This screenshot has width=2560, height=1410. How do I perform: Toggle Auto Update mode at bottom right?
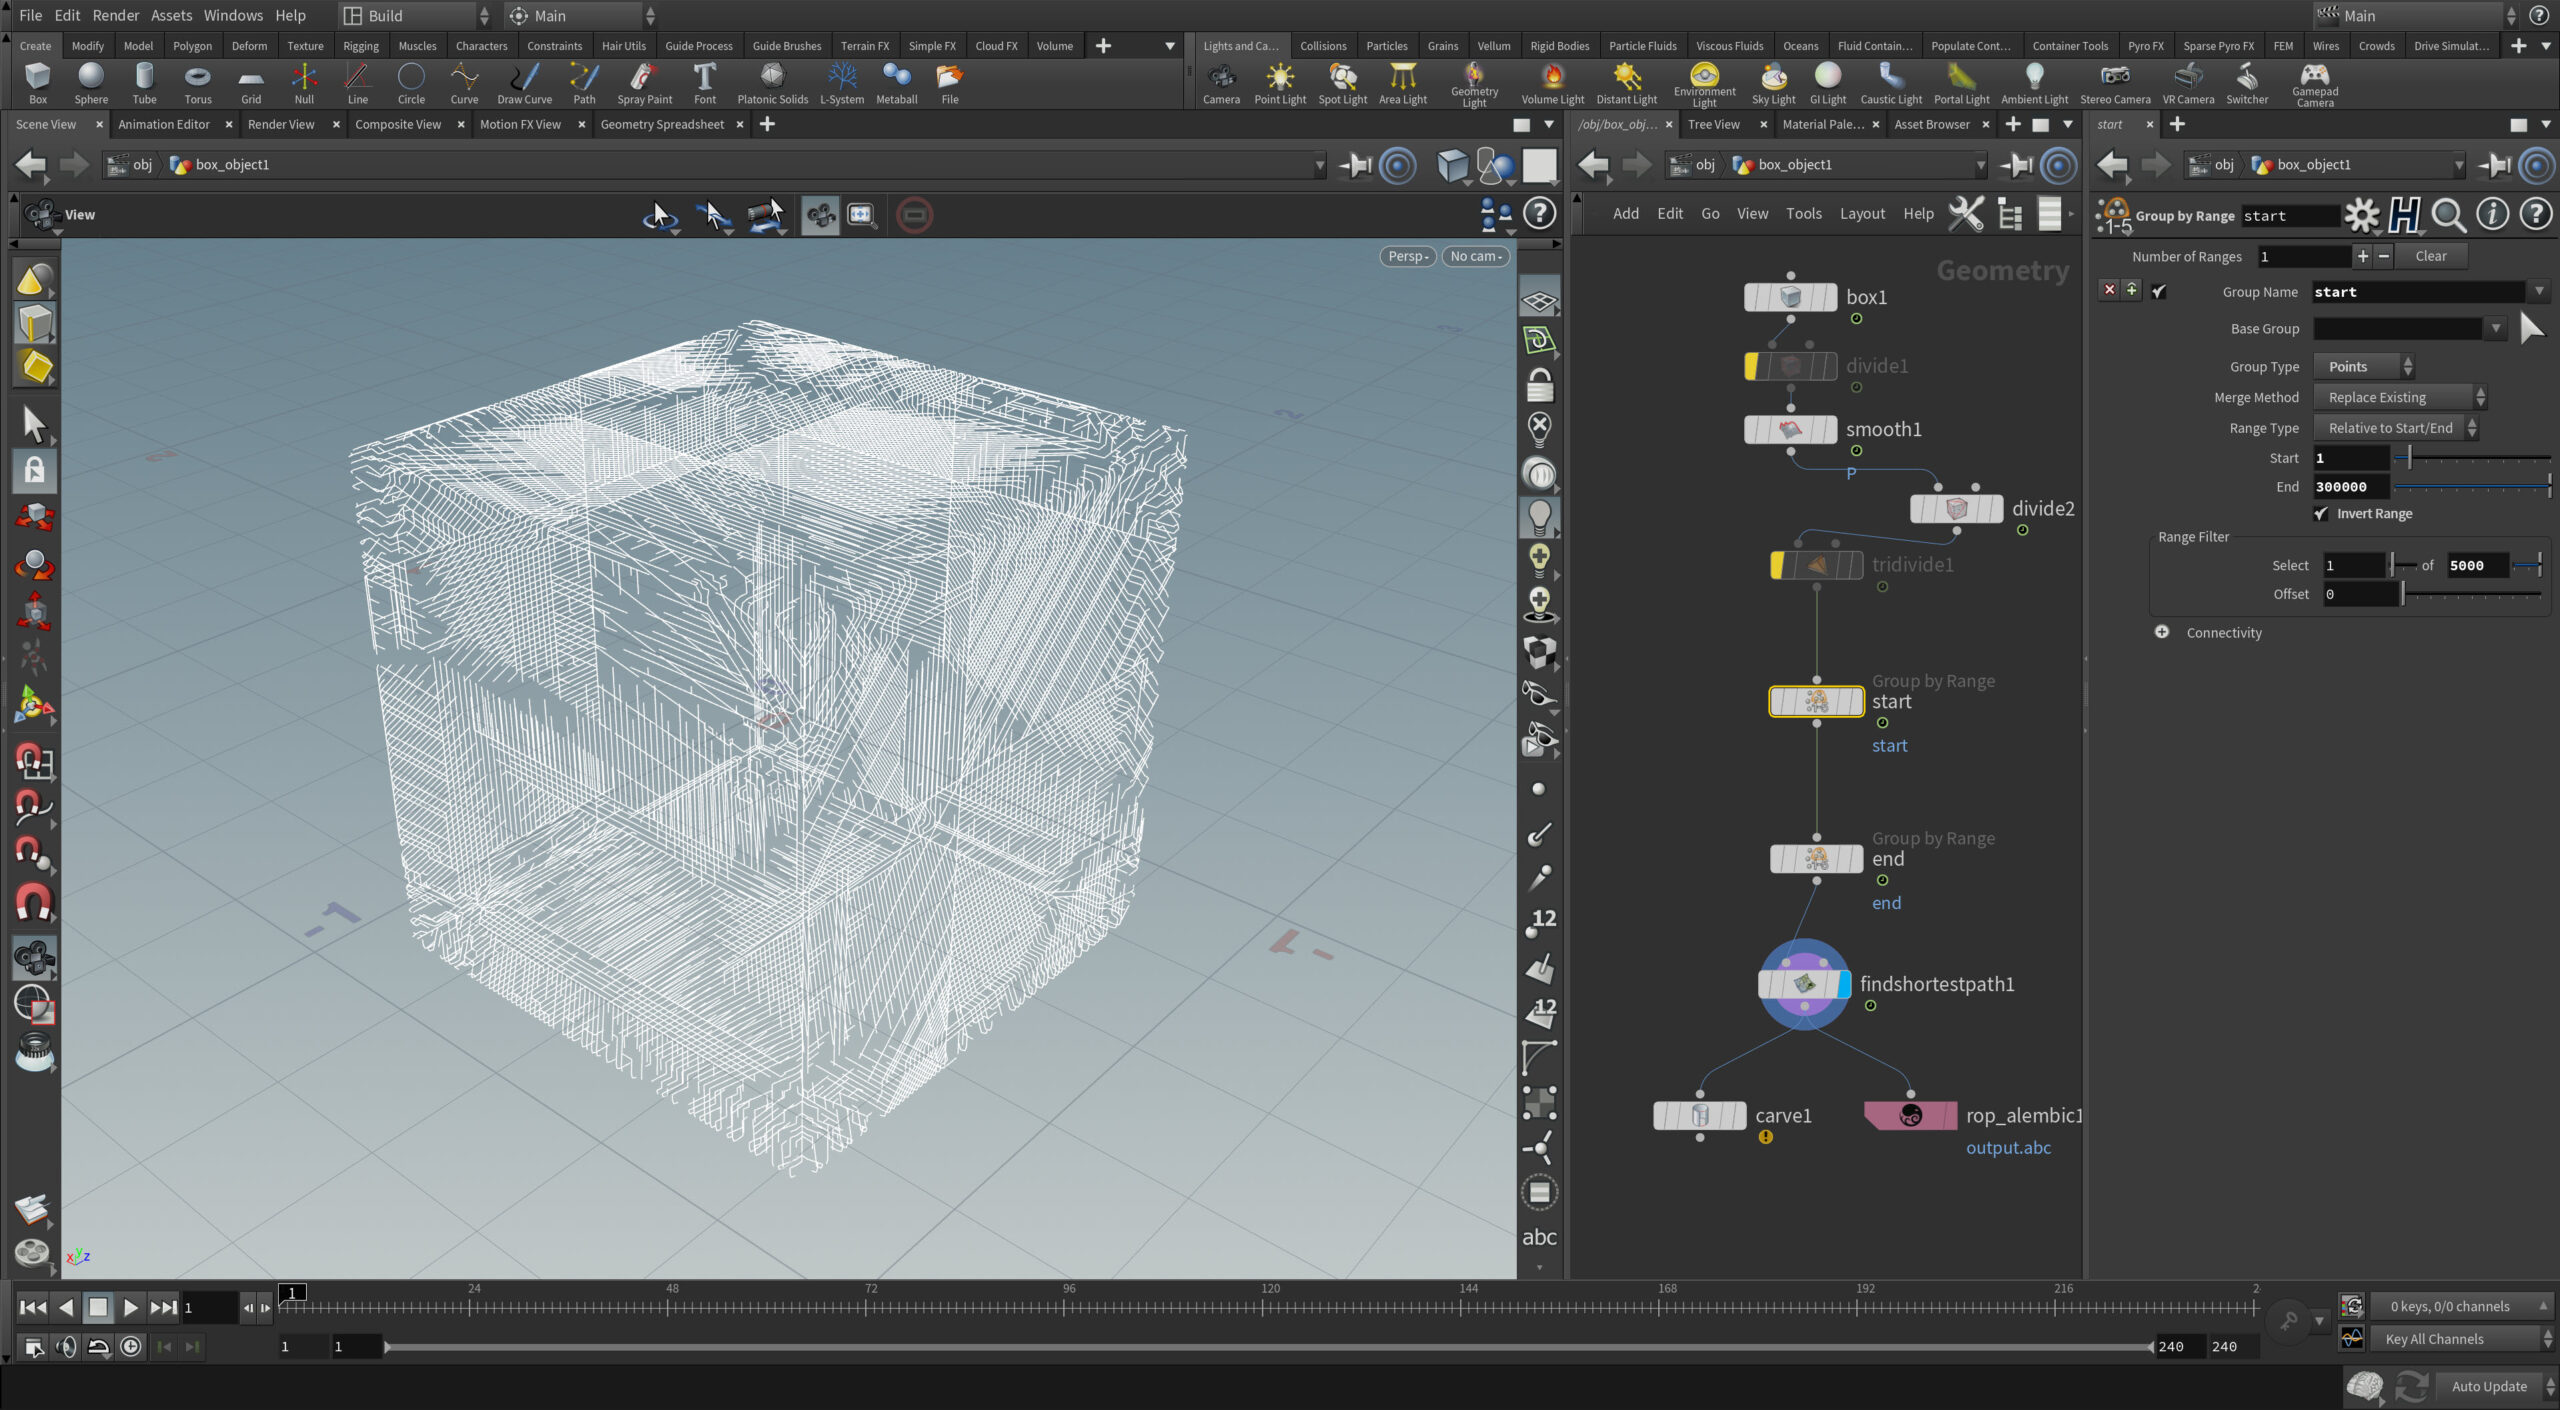pyautogui.click(x=2490, y=1386)
